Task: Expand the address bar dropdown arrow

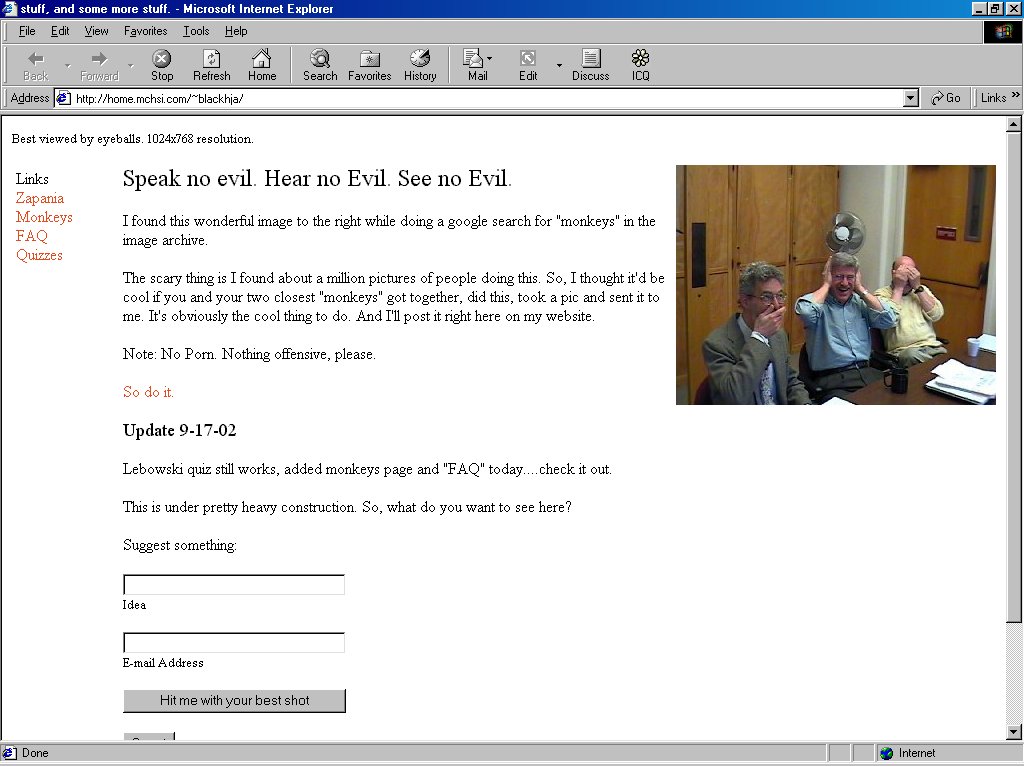Action: (910, 98)
